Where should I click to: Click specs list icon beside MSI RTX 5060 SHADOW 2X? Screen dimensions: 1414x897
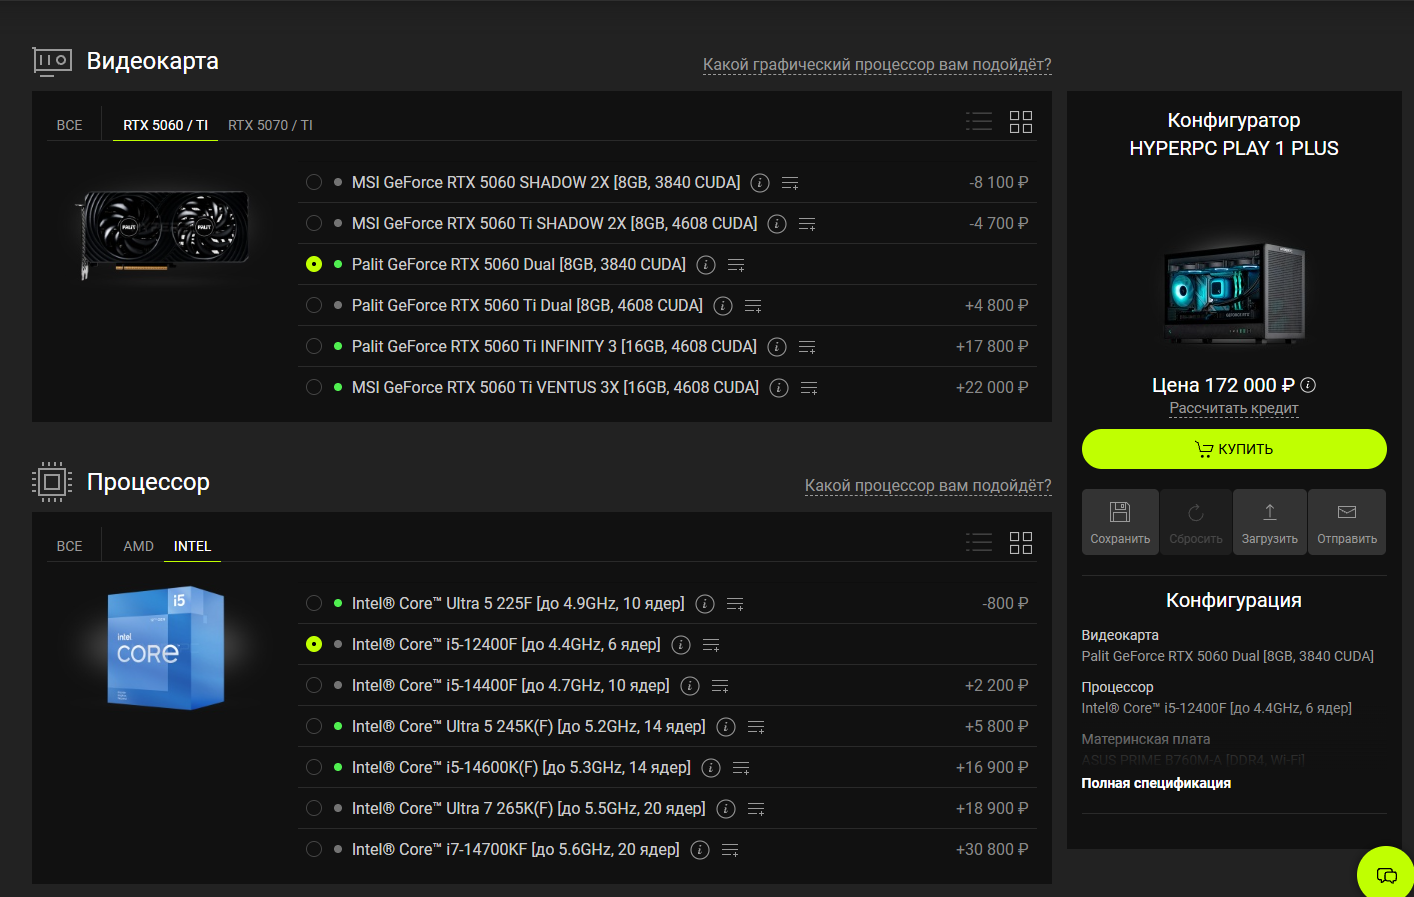790,183
